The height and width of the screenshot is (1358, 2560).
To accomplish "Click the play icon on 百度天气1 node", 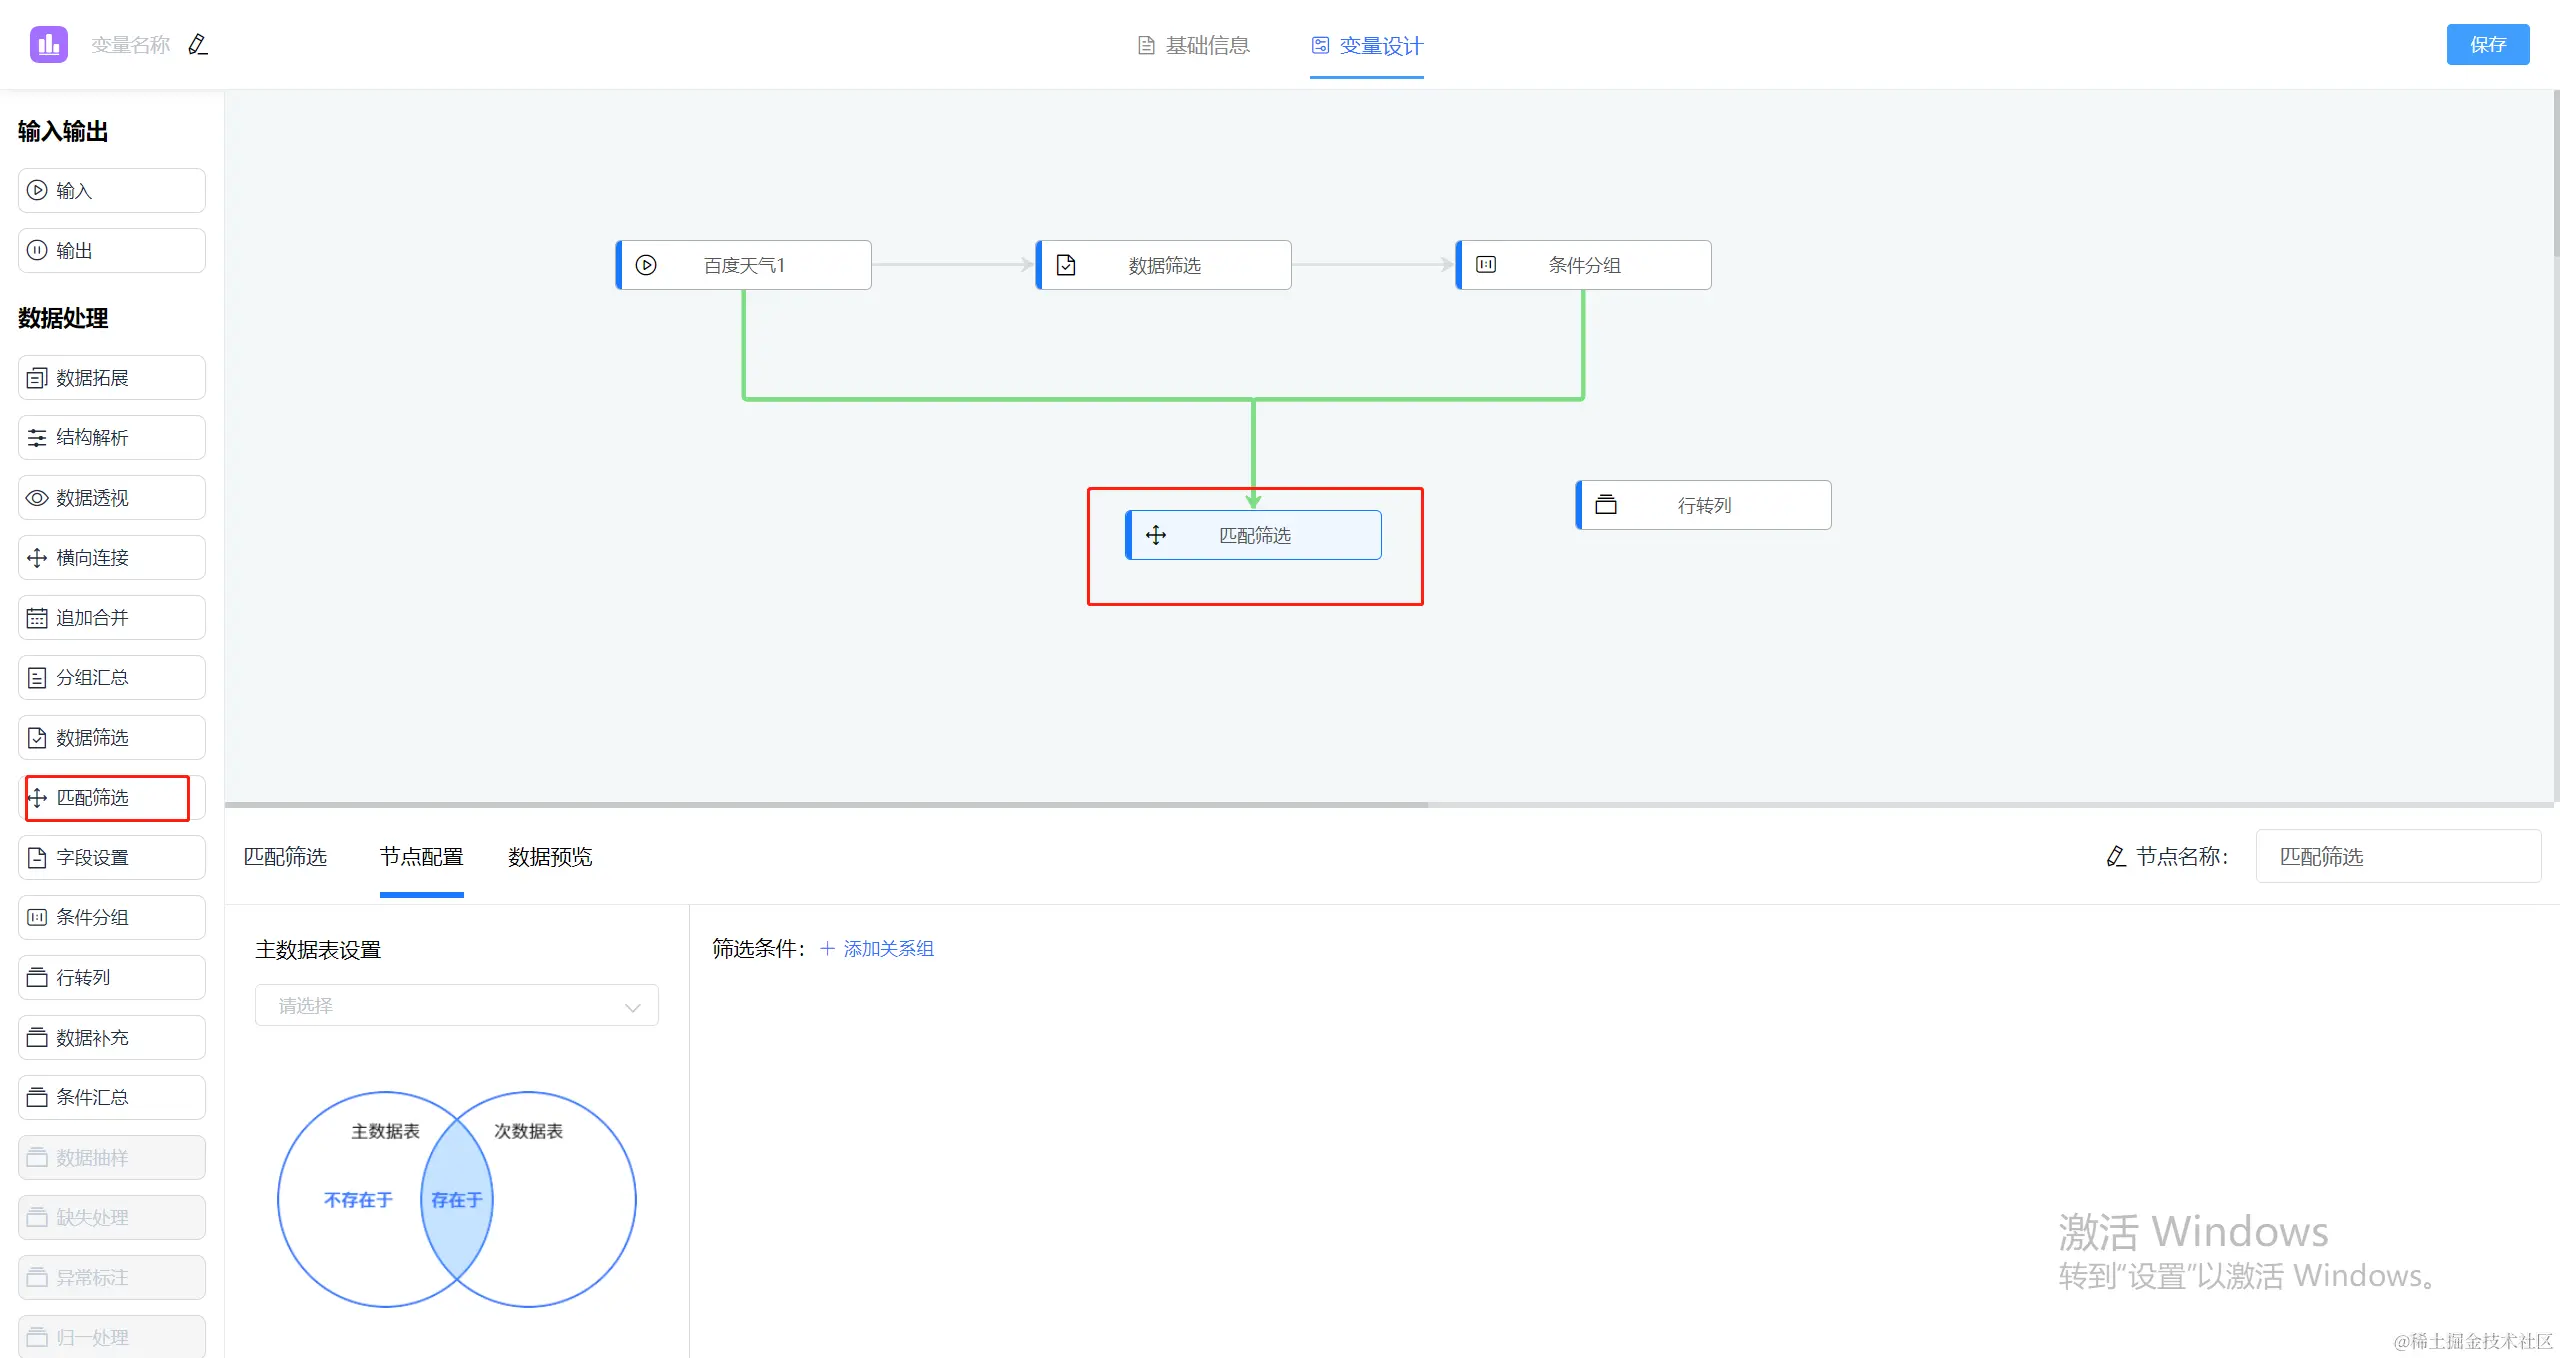I will [646, 265].
